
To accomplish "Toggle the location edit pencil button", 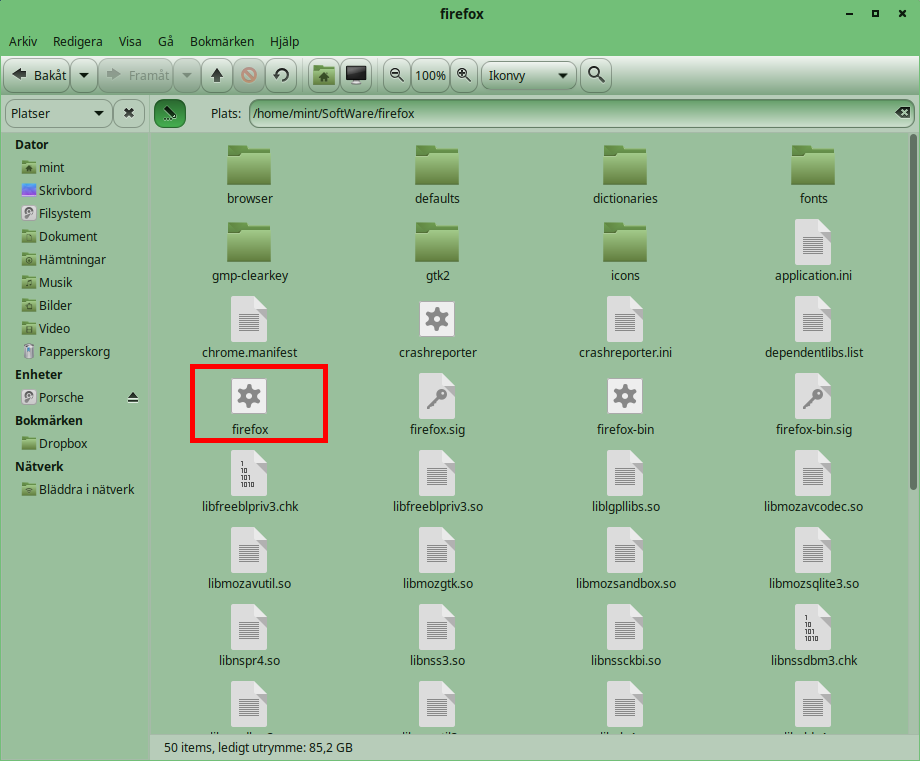I will coord(170,113).
